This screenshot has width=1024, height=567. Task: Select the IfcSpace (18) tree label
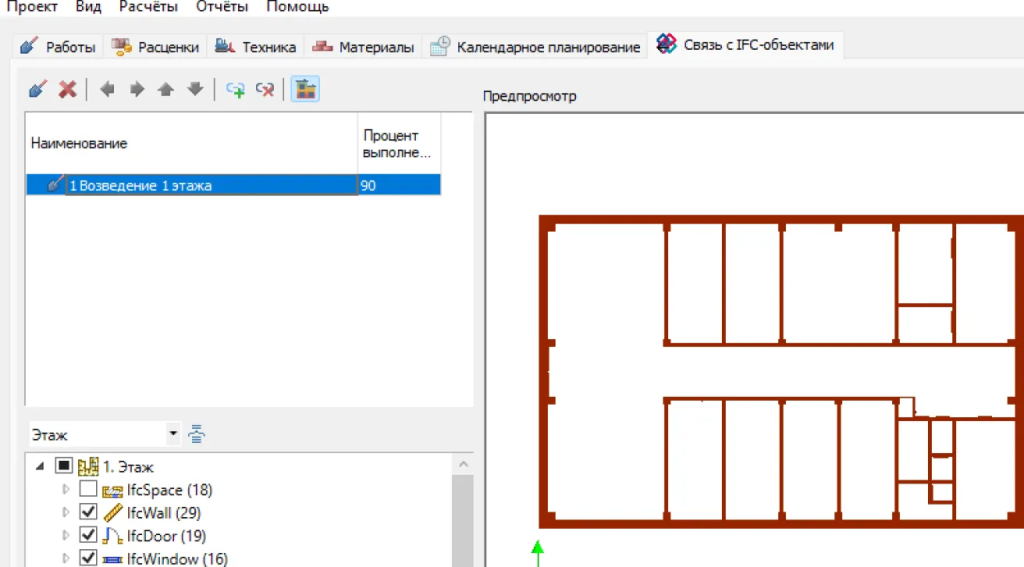[170, 490]
